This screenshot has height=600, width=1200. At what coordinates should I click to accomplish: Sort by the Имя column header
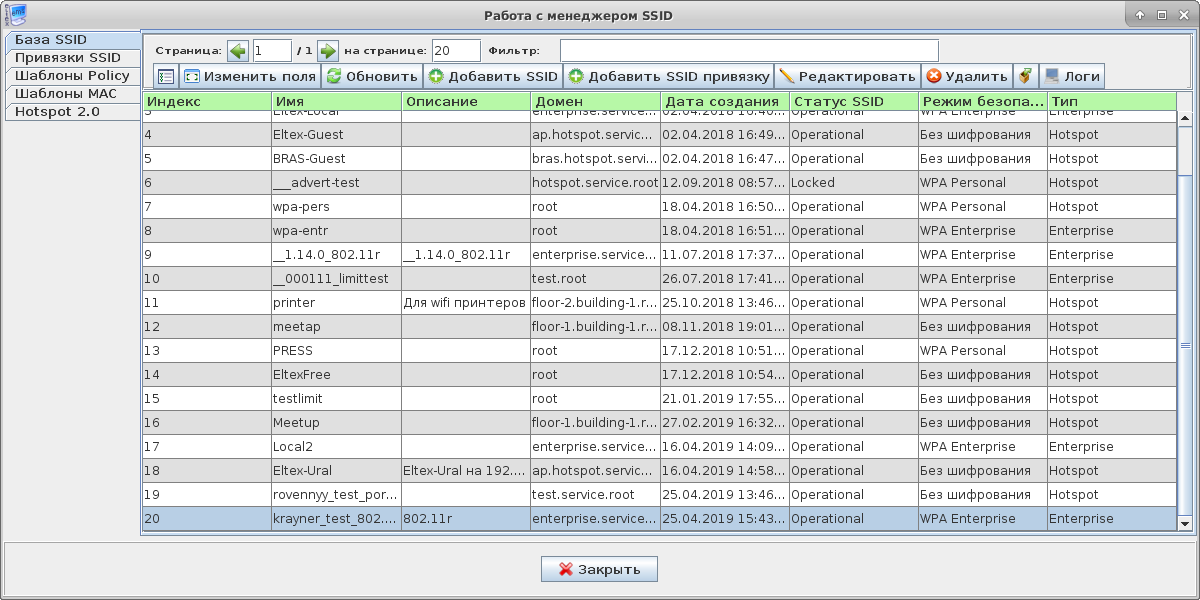(336, 102)
